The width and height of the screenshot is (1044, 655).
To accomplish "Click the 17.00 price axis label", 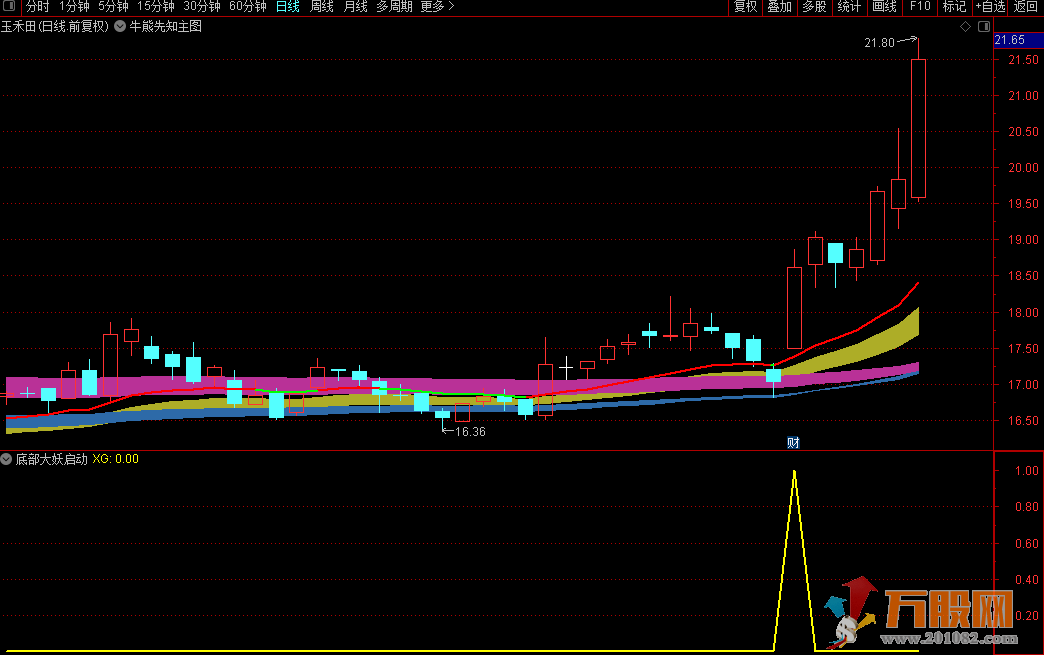I will coord(1023,385).
